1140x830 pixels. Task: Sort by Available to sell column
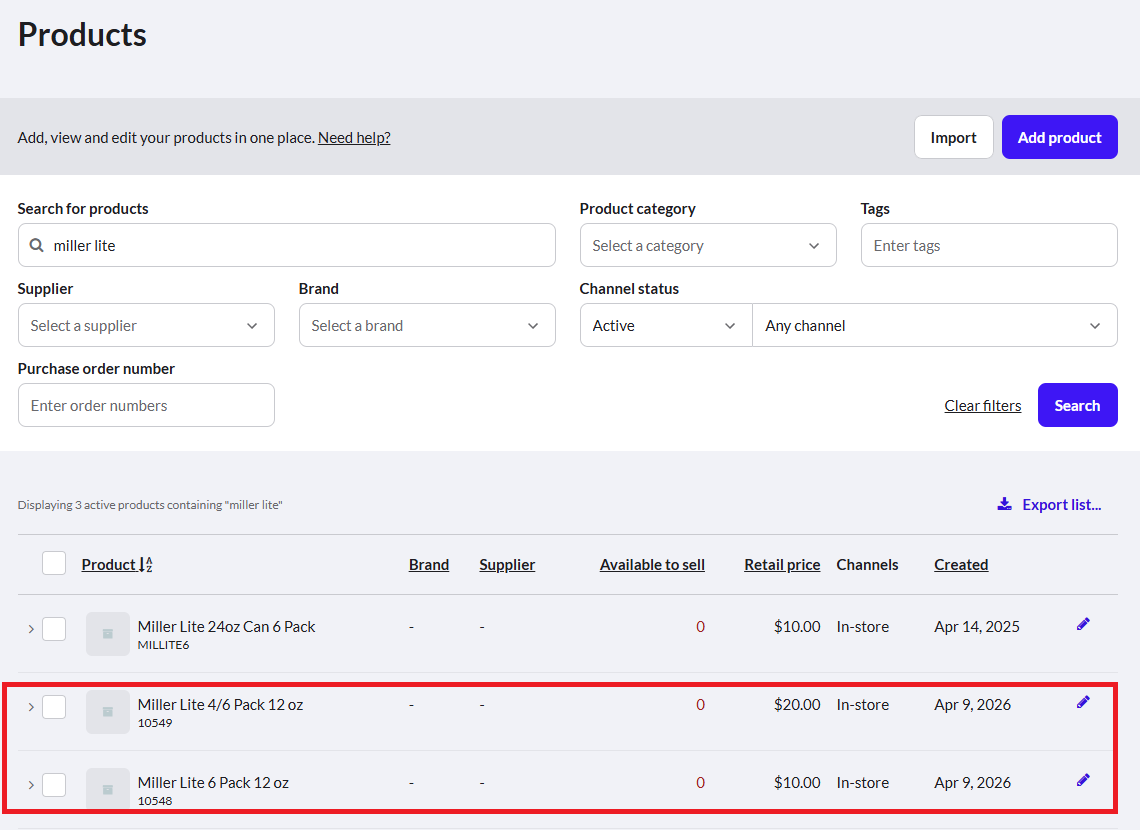(652, 565)
